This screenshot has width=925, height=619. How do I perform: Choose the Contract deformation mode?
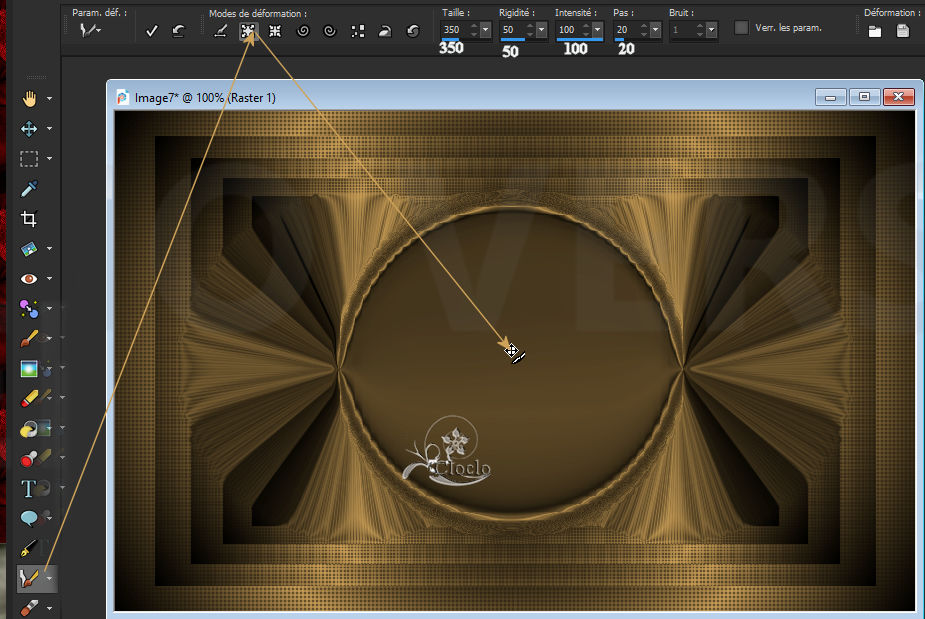click(x=275, y=31)
